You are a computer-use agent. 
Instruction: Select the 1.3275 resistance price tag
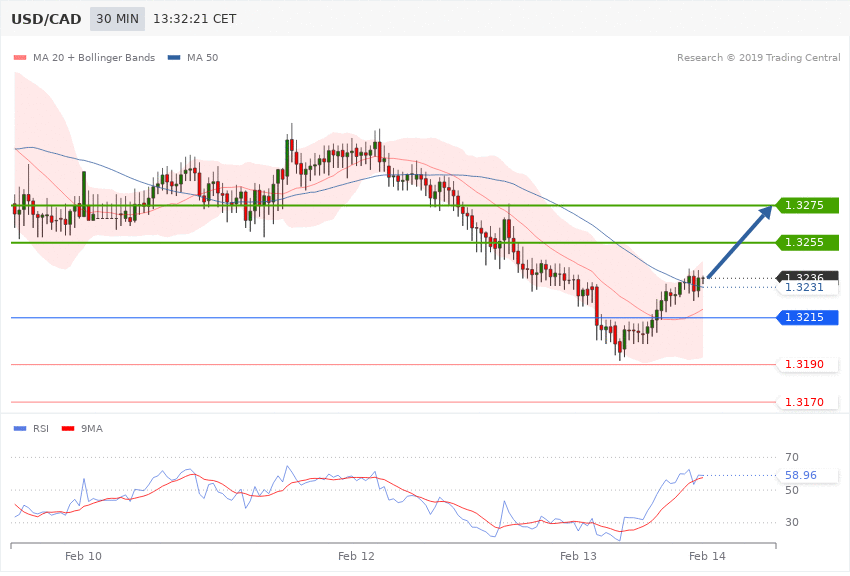(808, 205)
